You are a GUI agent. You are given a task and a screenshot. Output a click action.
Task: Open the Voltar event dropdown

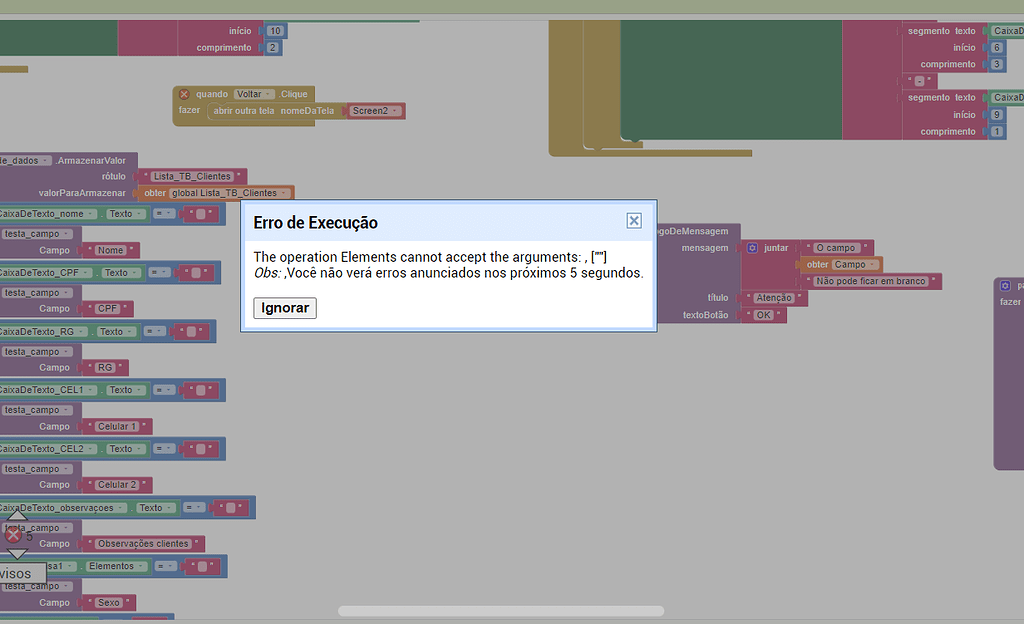tap(268, 94)
